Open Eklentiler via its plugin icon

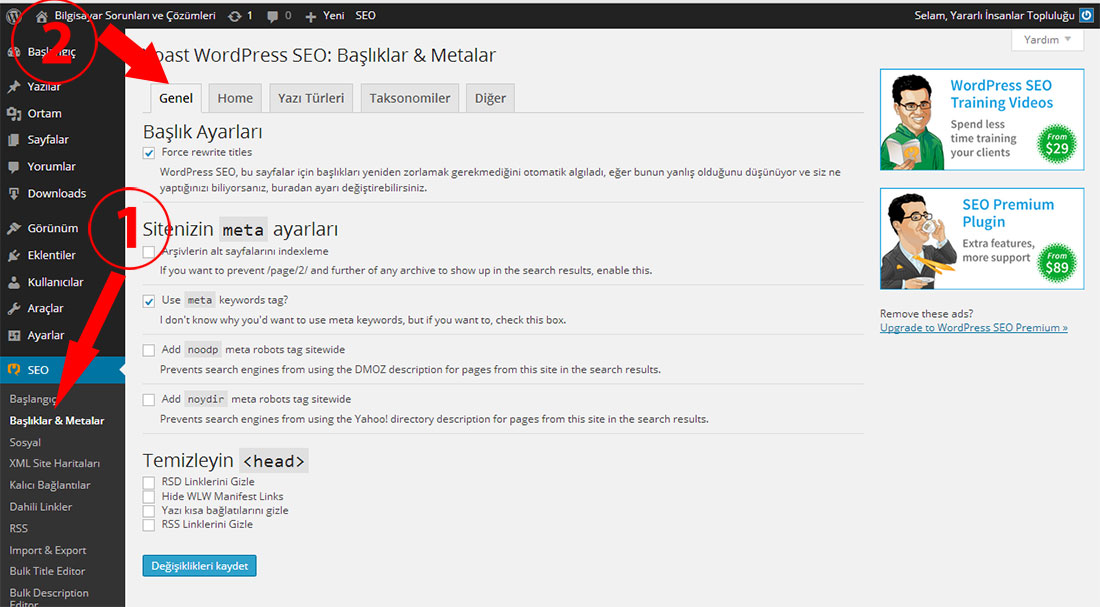13,255
